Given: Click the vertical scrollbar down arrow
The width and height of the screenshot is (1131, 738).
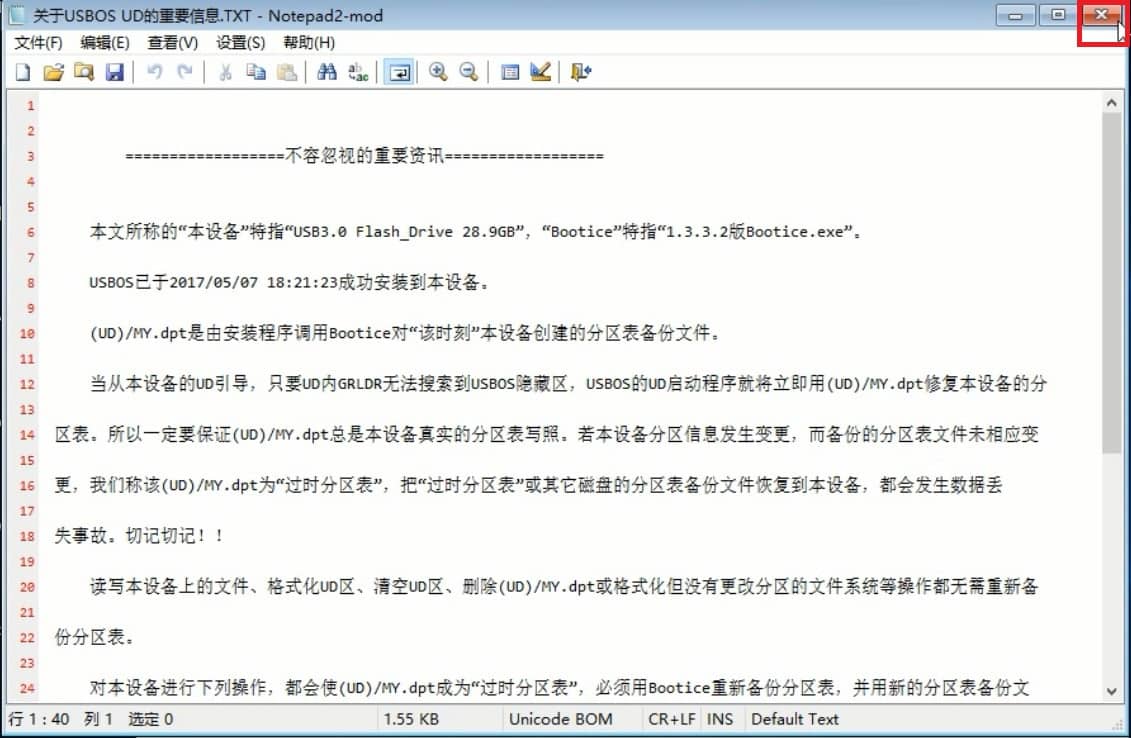Looking at the screenshot, I should pyautogui.click(x=1112, y=691).
